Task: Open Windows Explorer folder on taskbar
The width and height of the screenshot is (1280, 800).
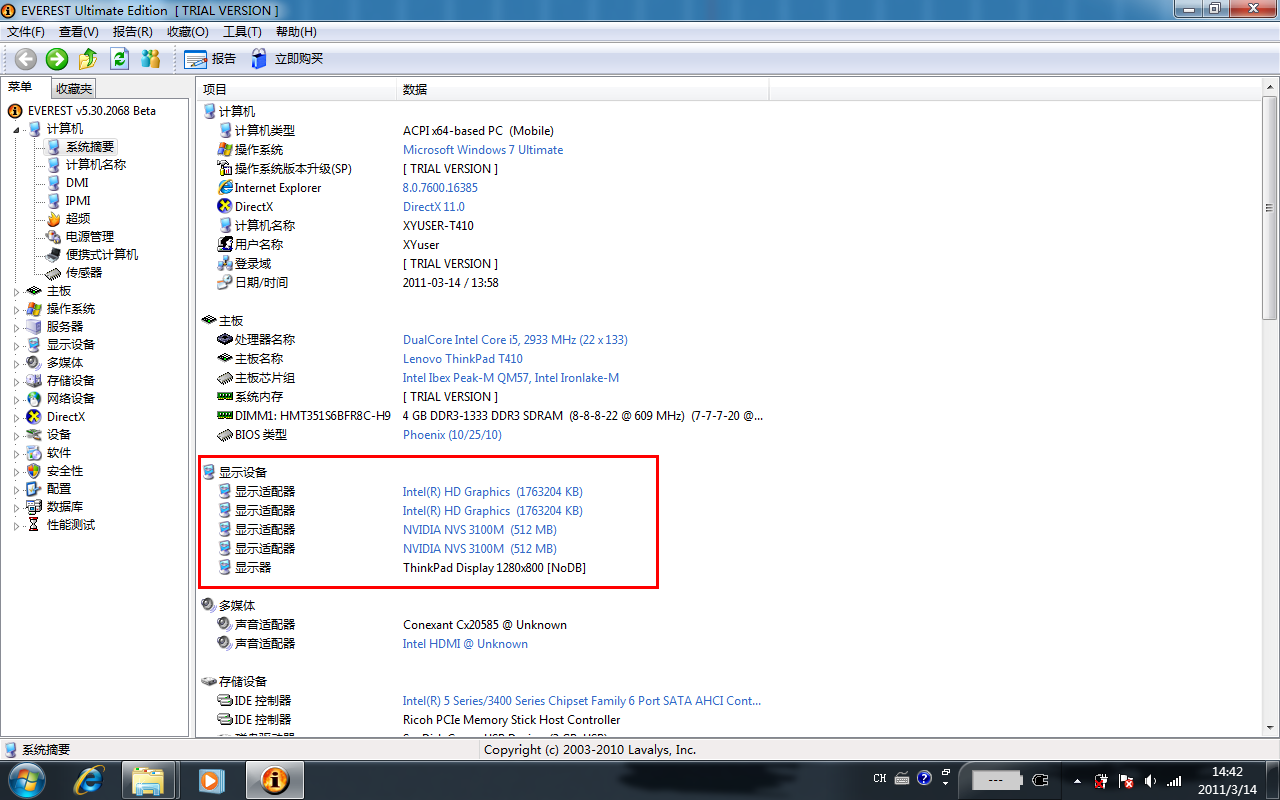Action: (149, 780)
